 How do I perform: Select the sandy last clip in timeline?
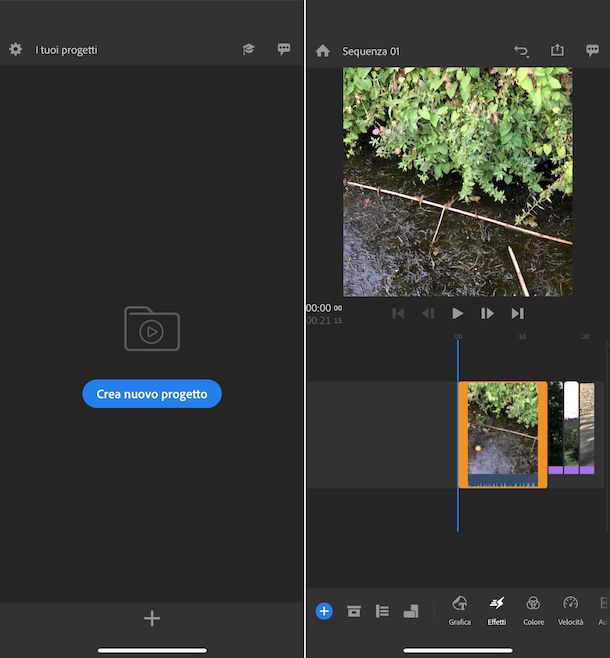coord(587,428)
